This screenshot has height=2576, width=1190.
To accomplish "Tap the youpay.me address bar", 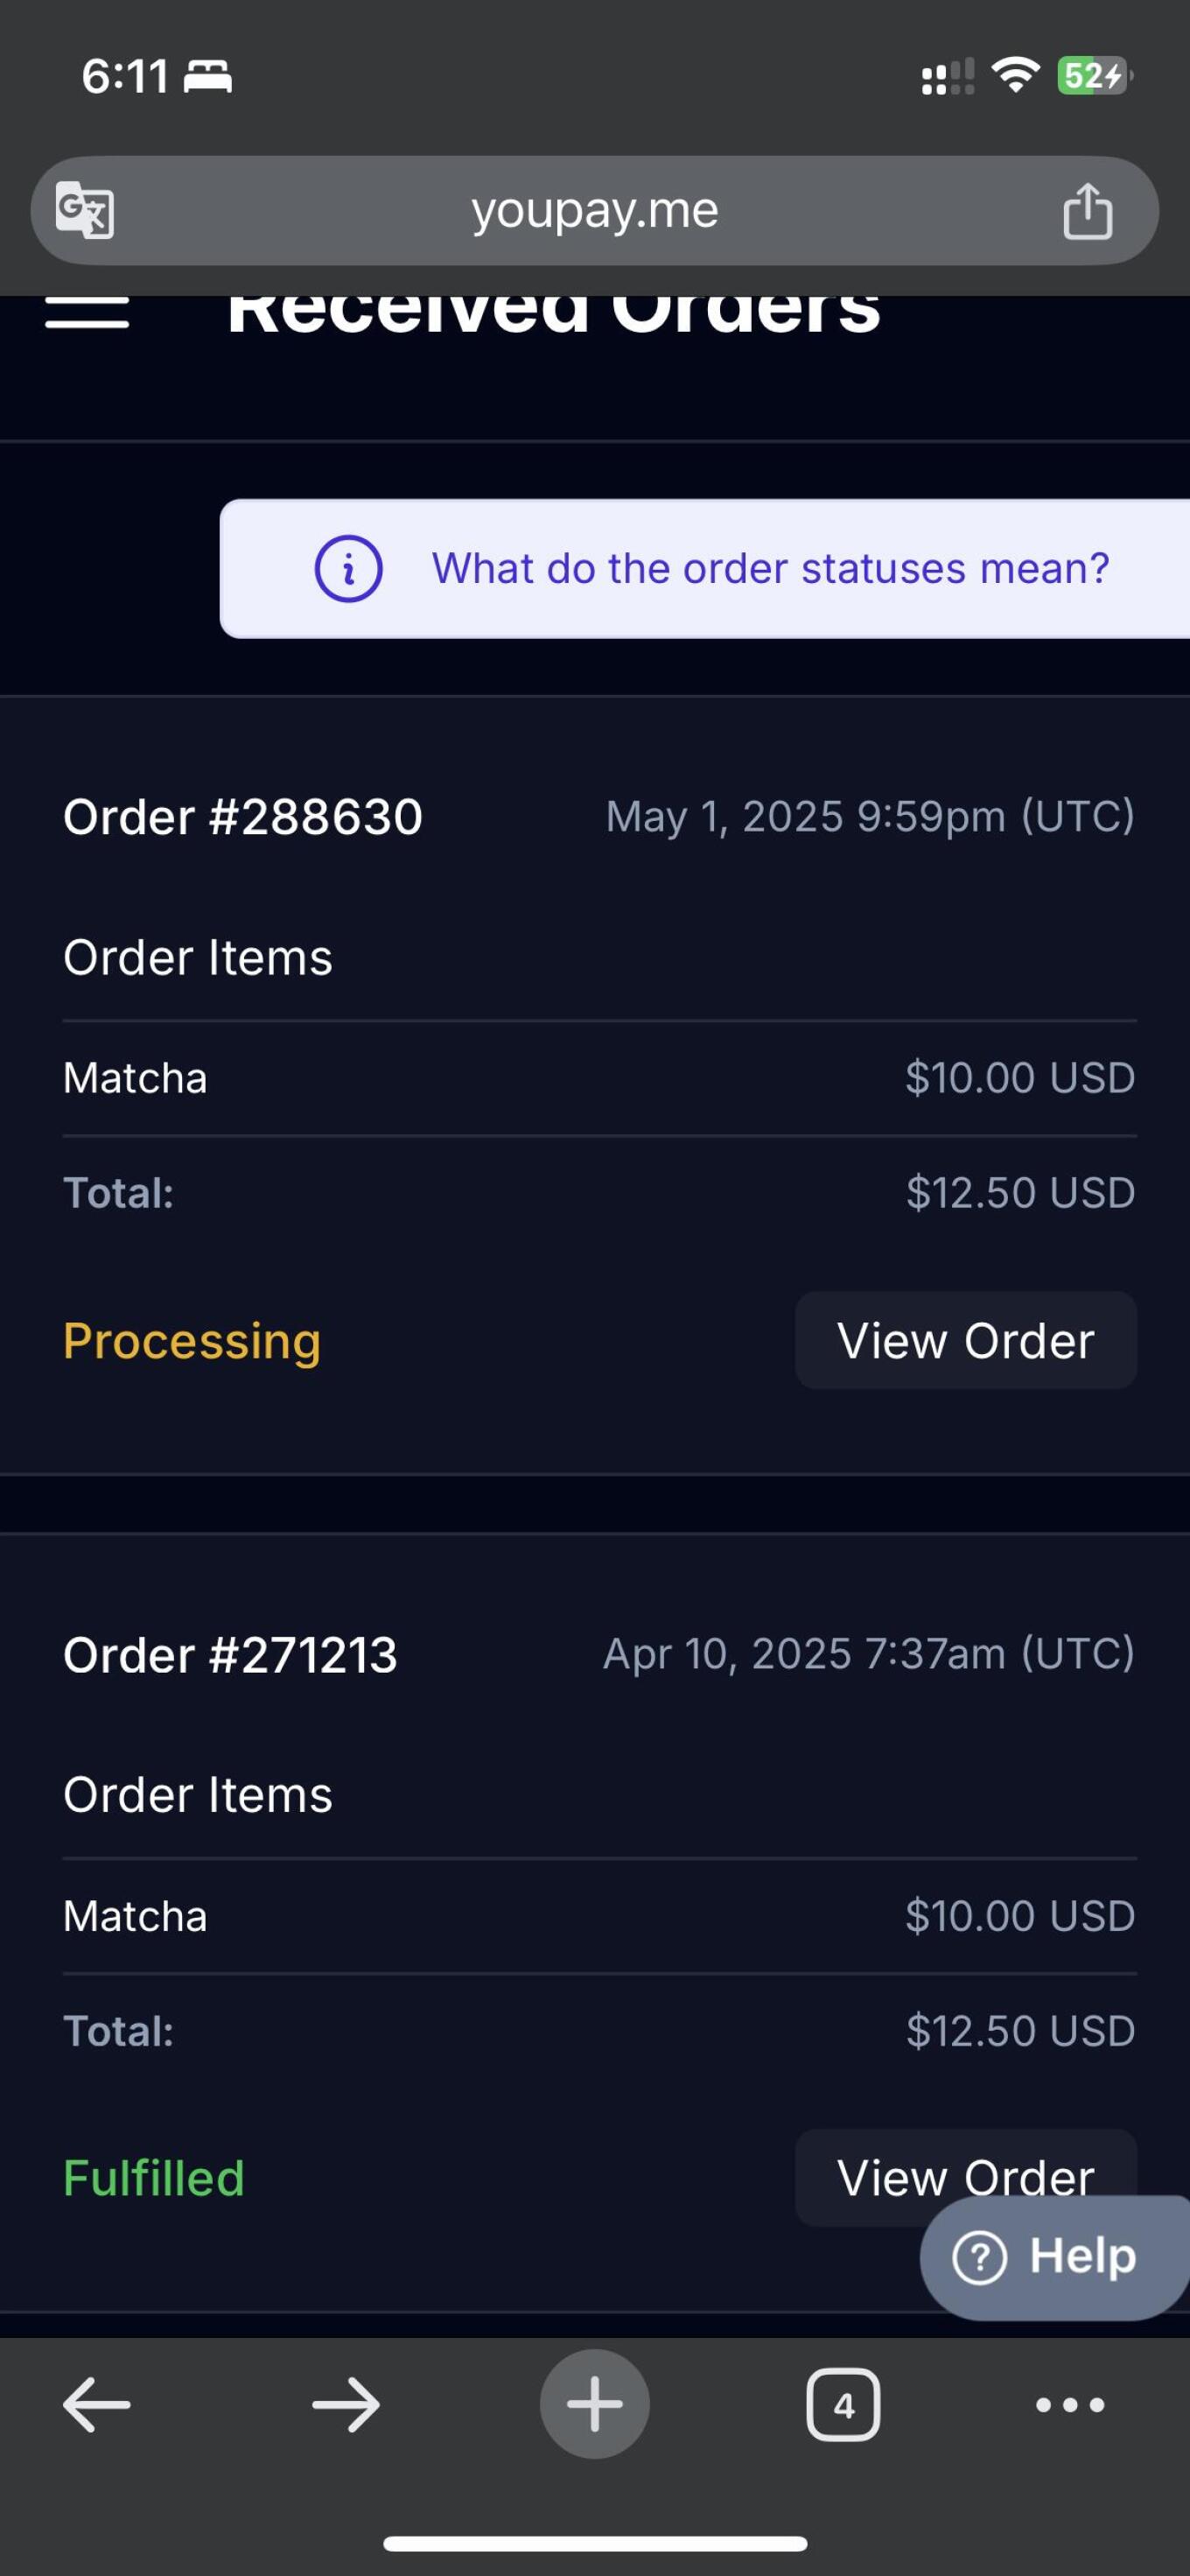I will 594,210.
